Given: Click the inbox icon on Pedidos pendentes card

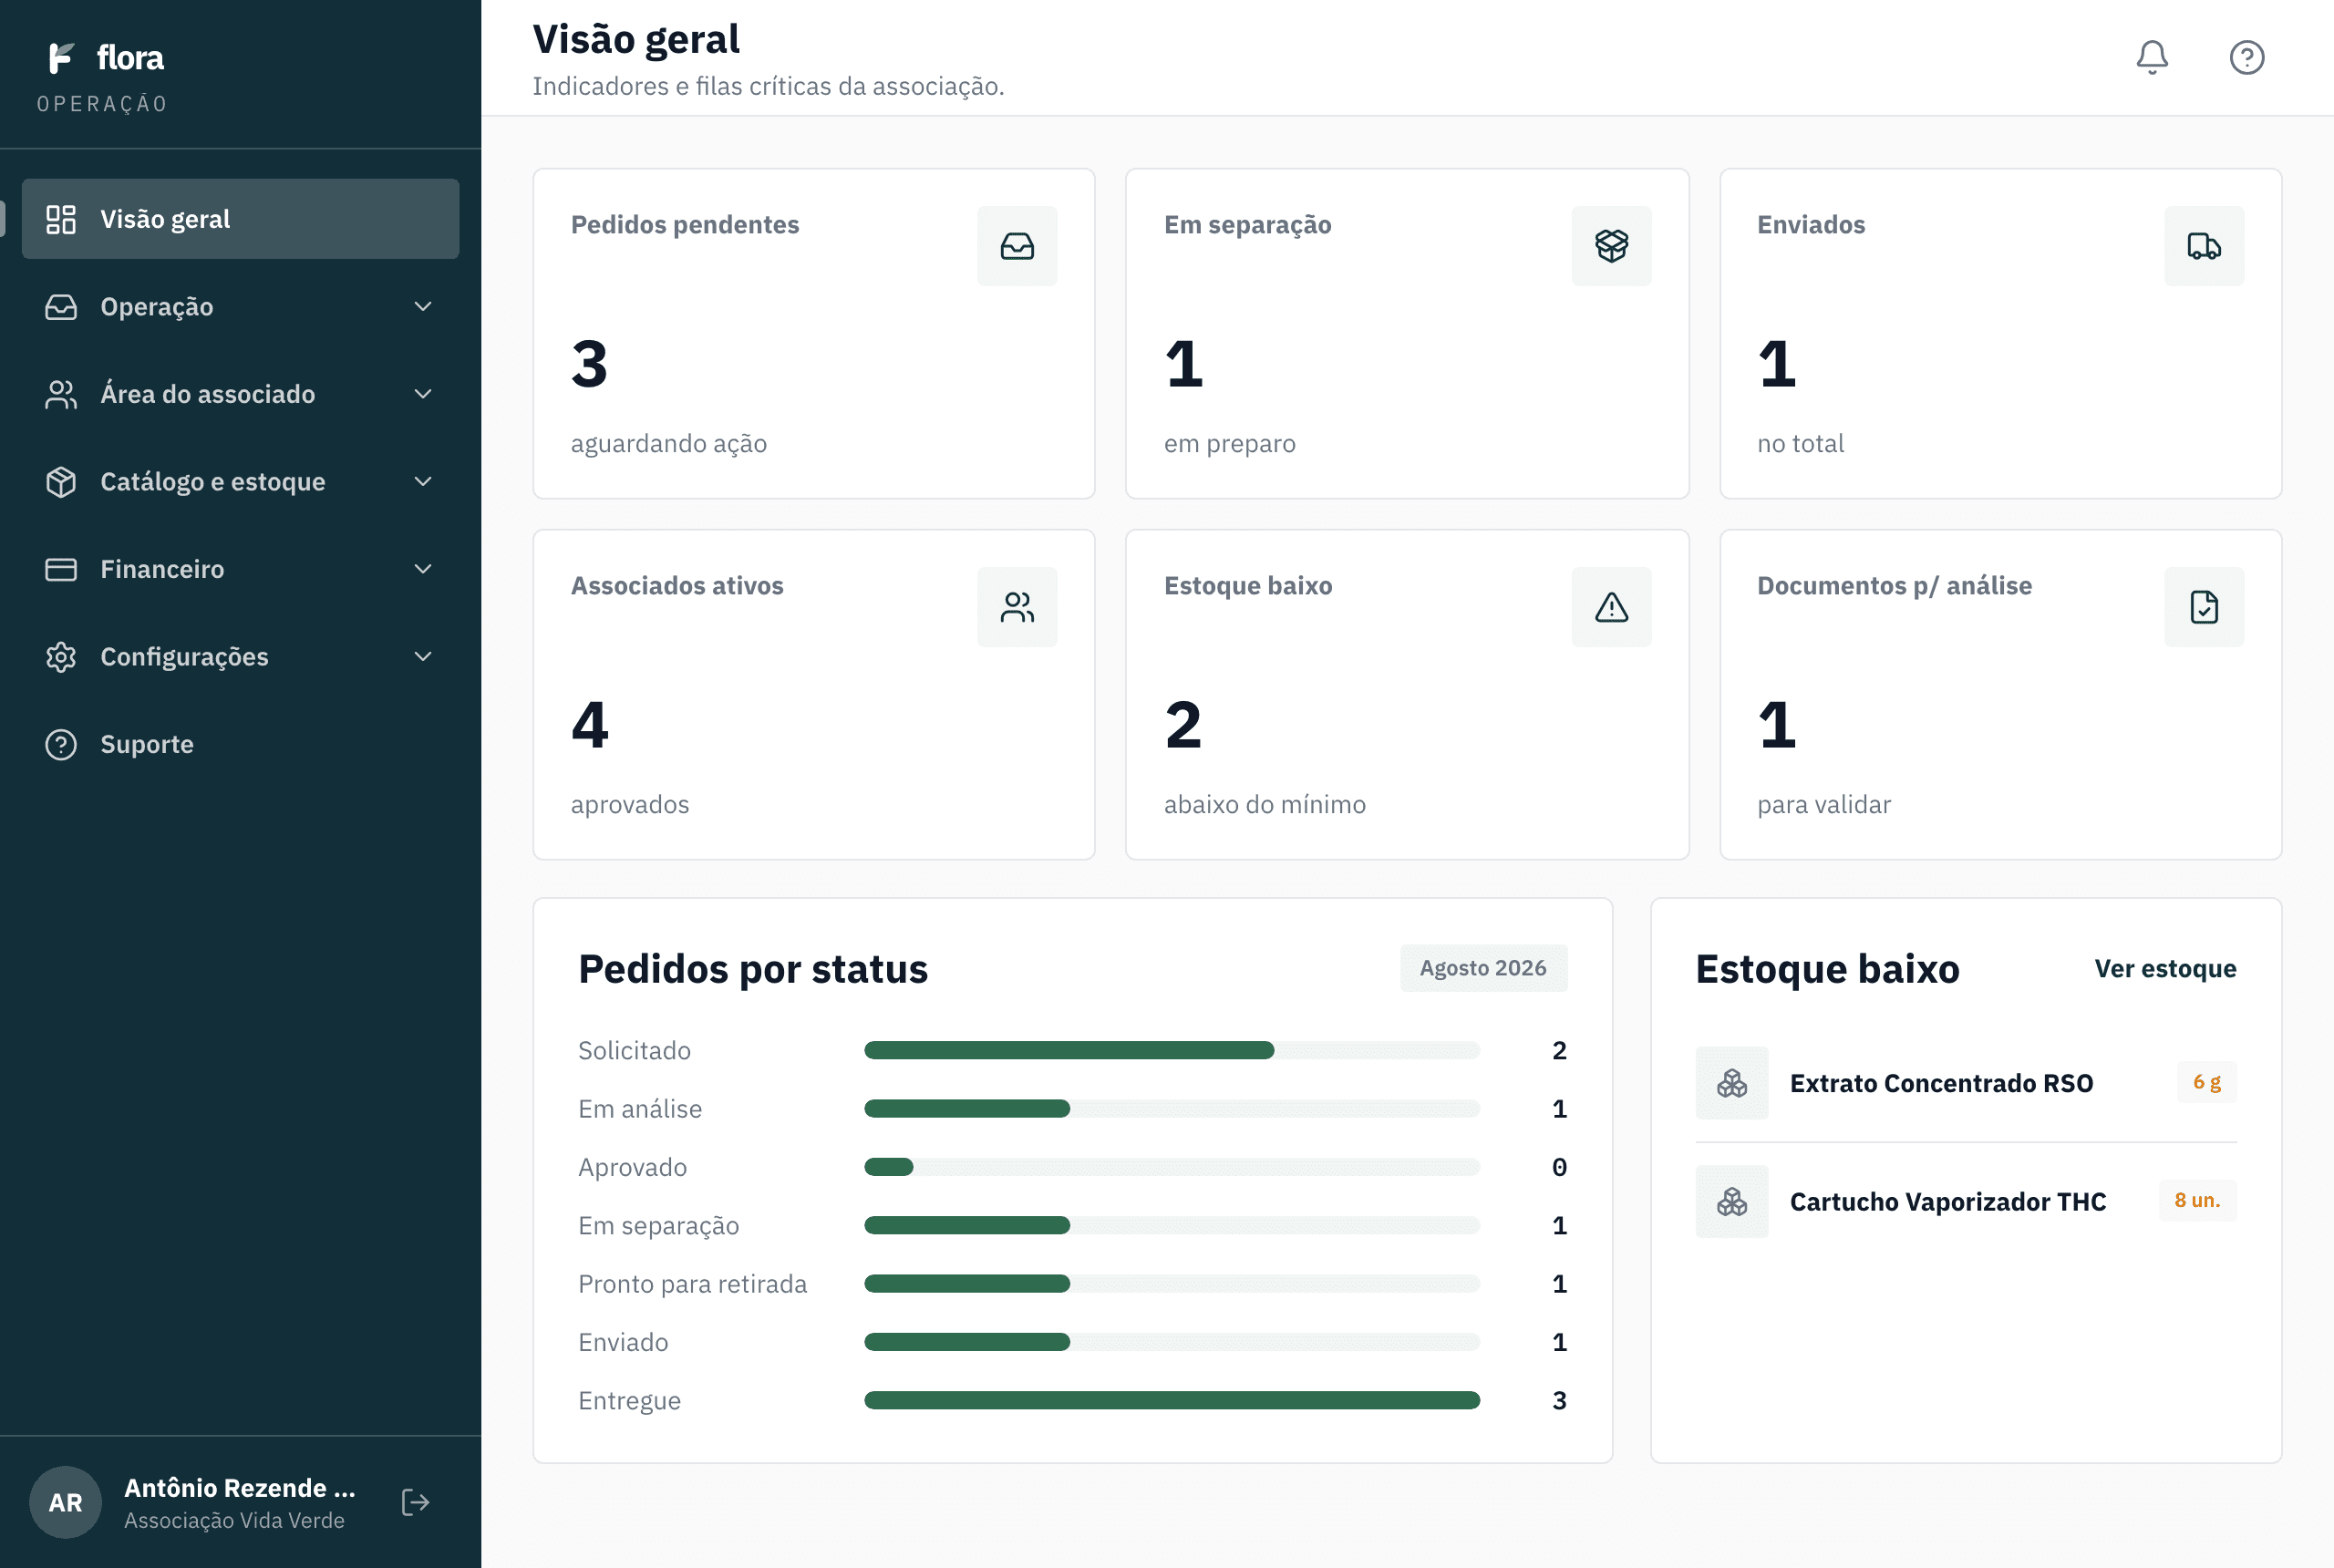Looking at the screenshot, I should 1017,246.
